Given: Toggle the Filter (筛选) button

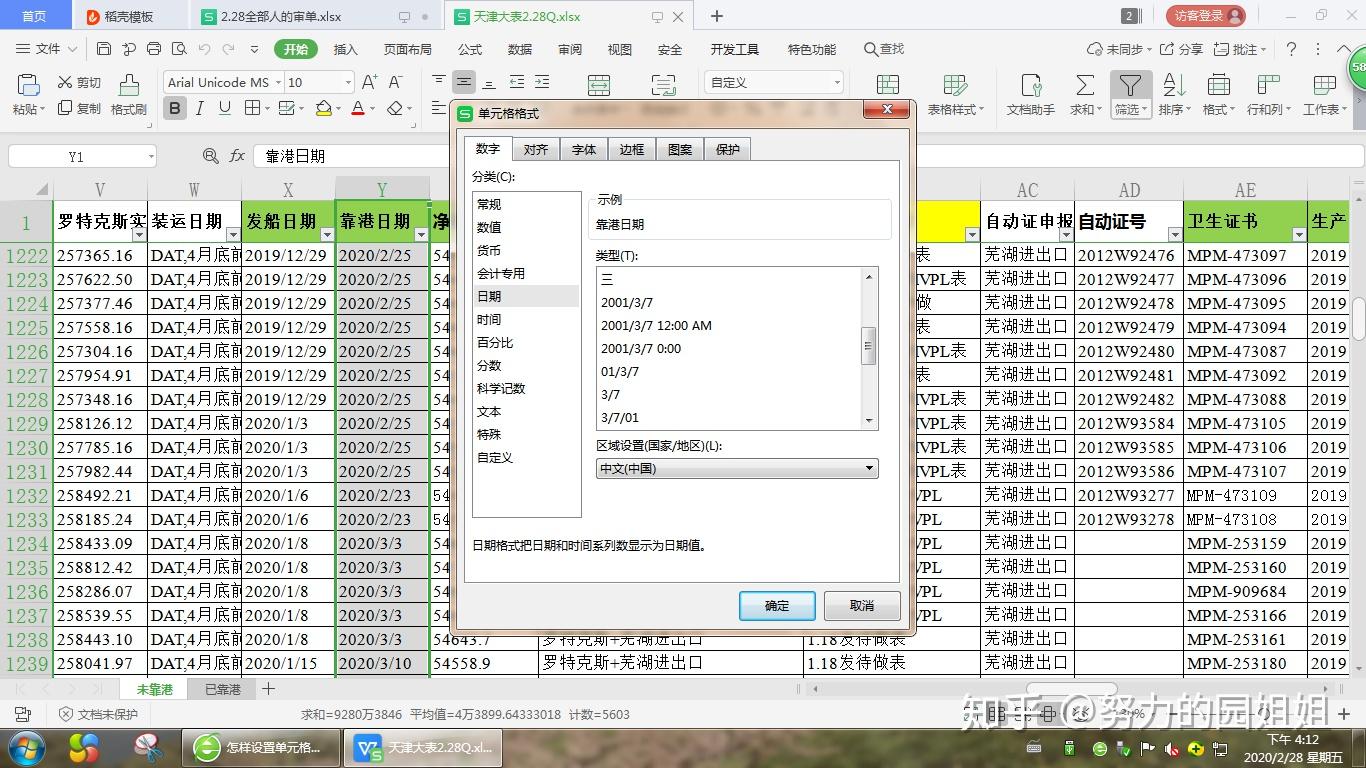Looking at the screenshot, I should [x=1131, y=96].
